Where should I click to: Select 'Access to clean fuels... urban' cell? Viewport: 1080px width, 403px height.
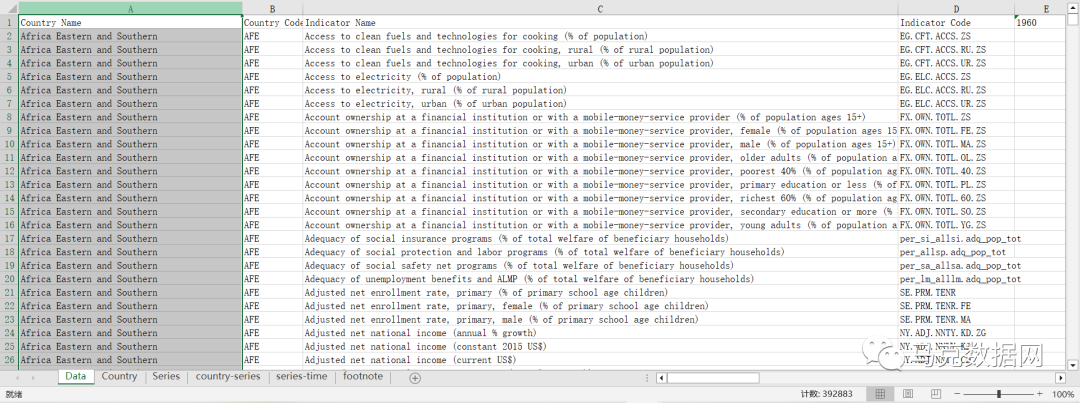pos(600,63)
